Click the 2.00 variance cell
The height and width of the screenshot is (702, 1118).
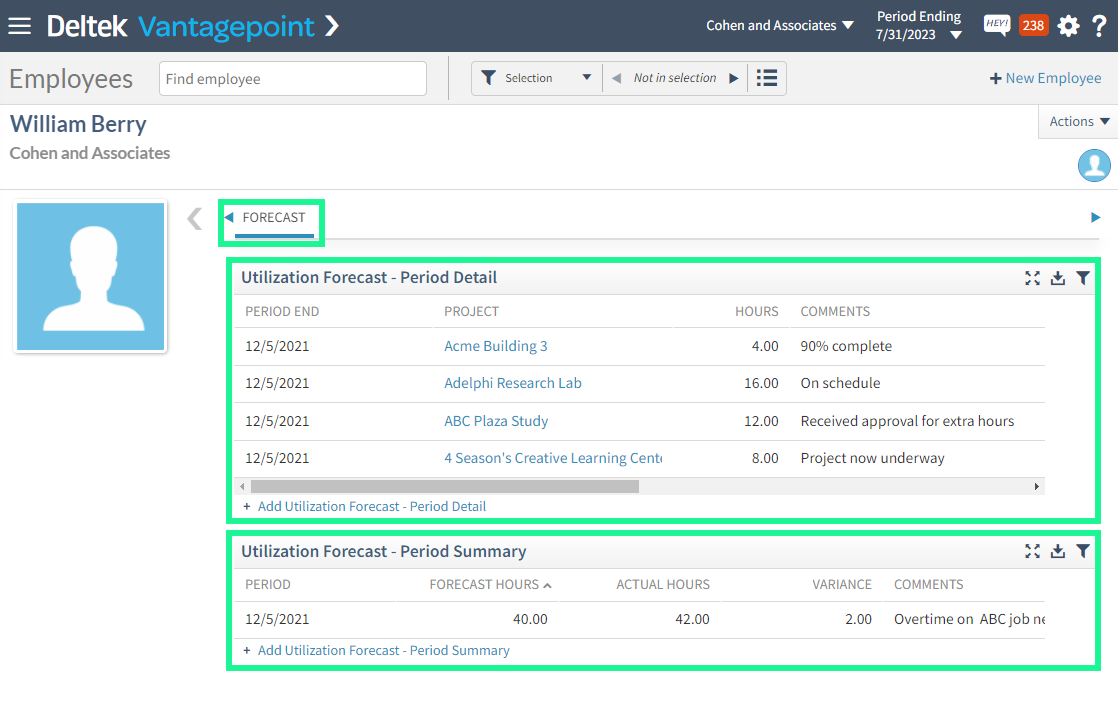[x=858, y=619]
